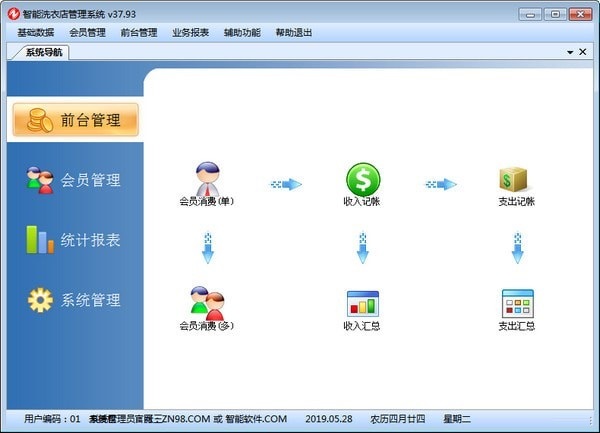Open 辅助功能 menu

243,32
